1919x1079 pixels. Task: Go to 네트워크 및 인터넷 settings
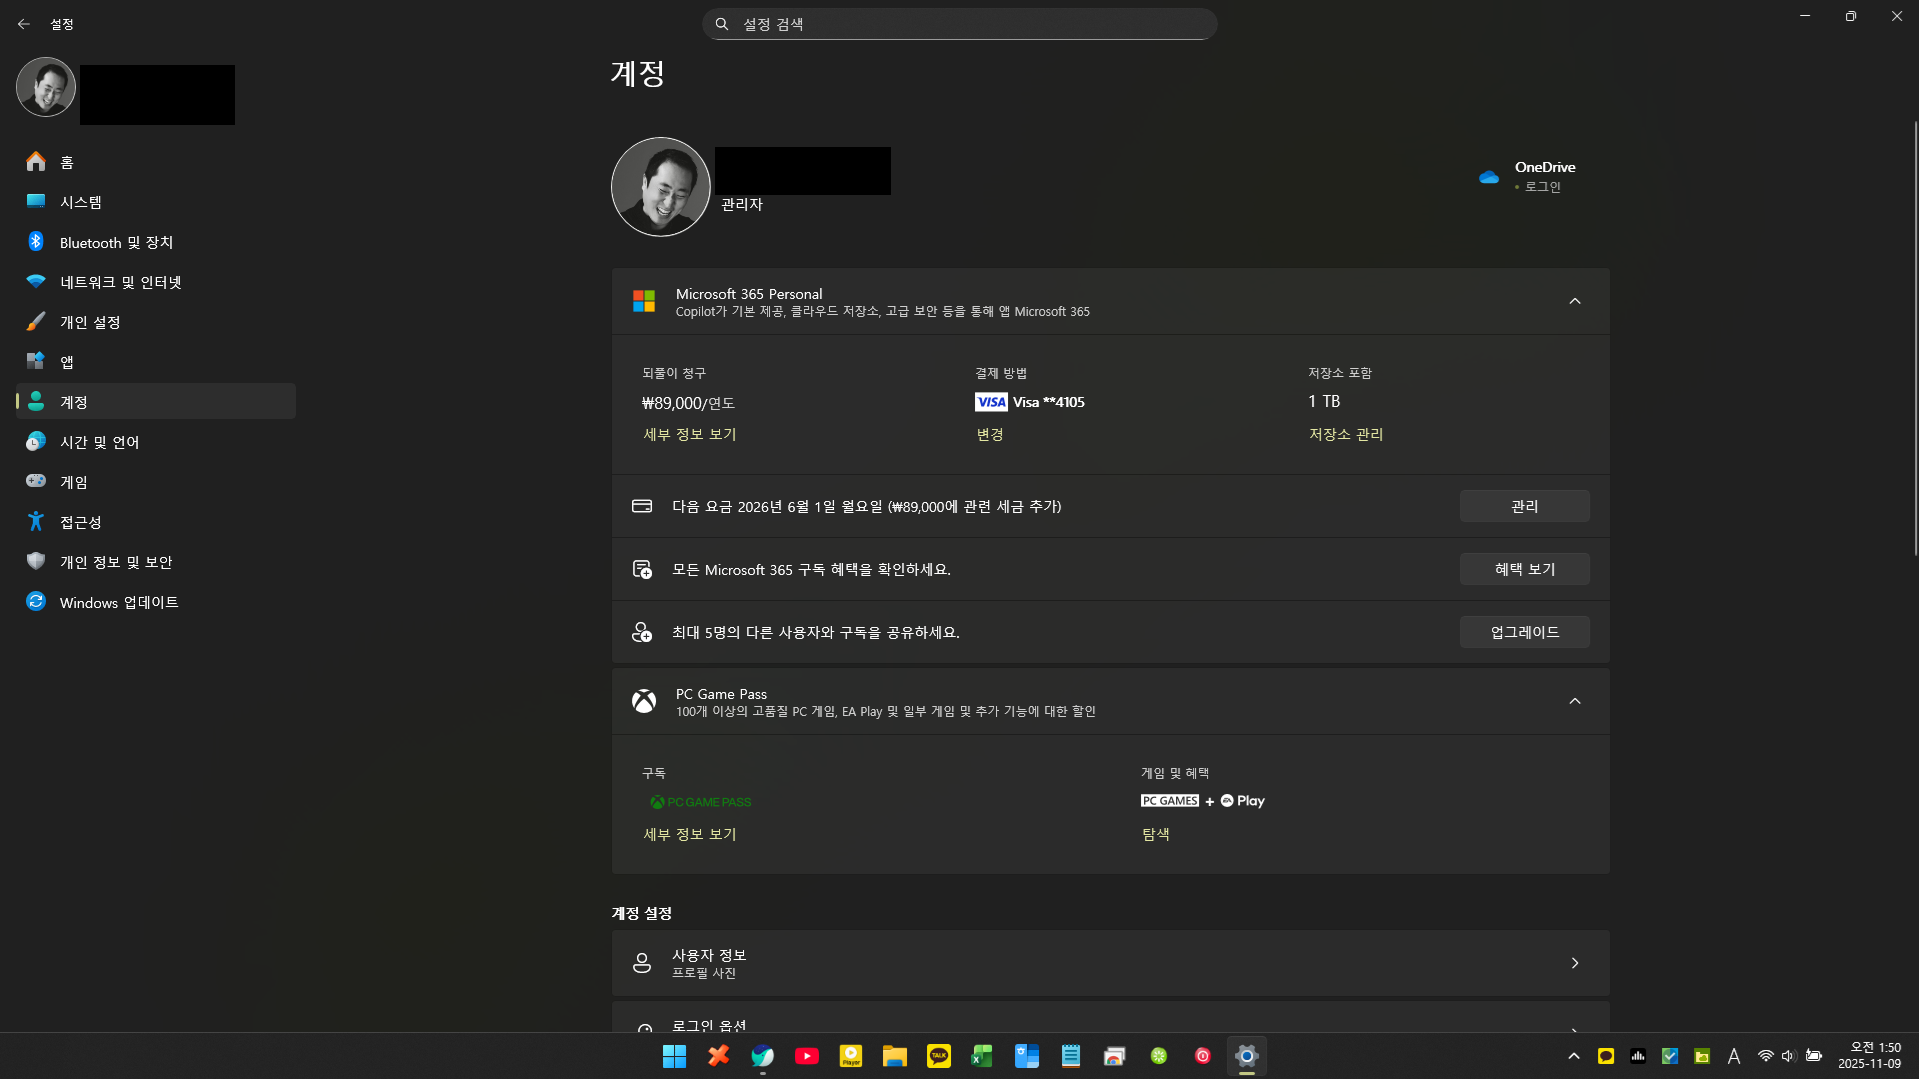(120, 282)
